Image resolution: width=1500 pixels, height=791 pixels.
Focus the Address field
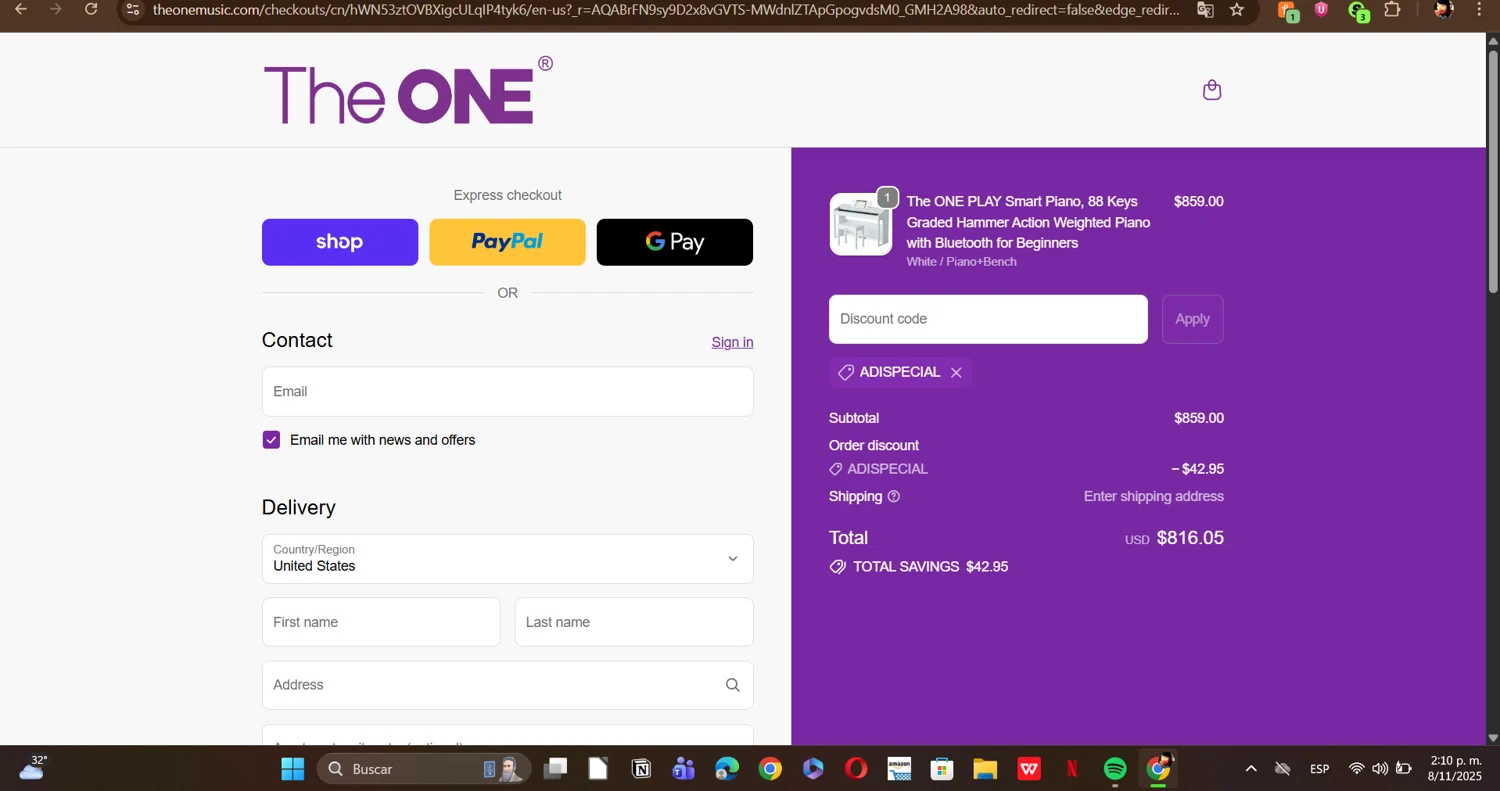tap(508, 685)
